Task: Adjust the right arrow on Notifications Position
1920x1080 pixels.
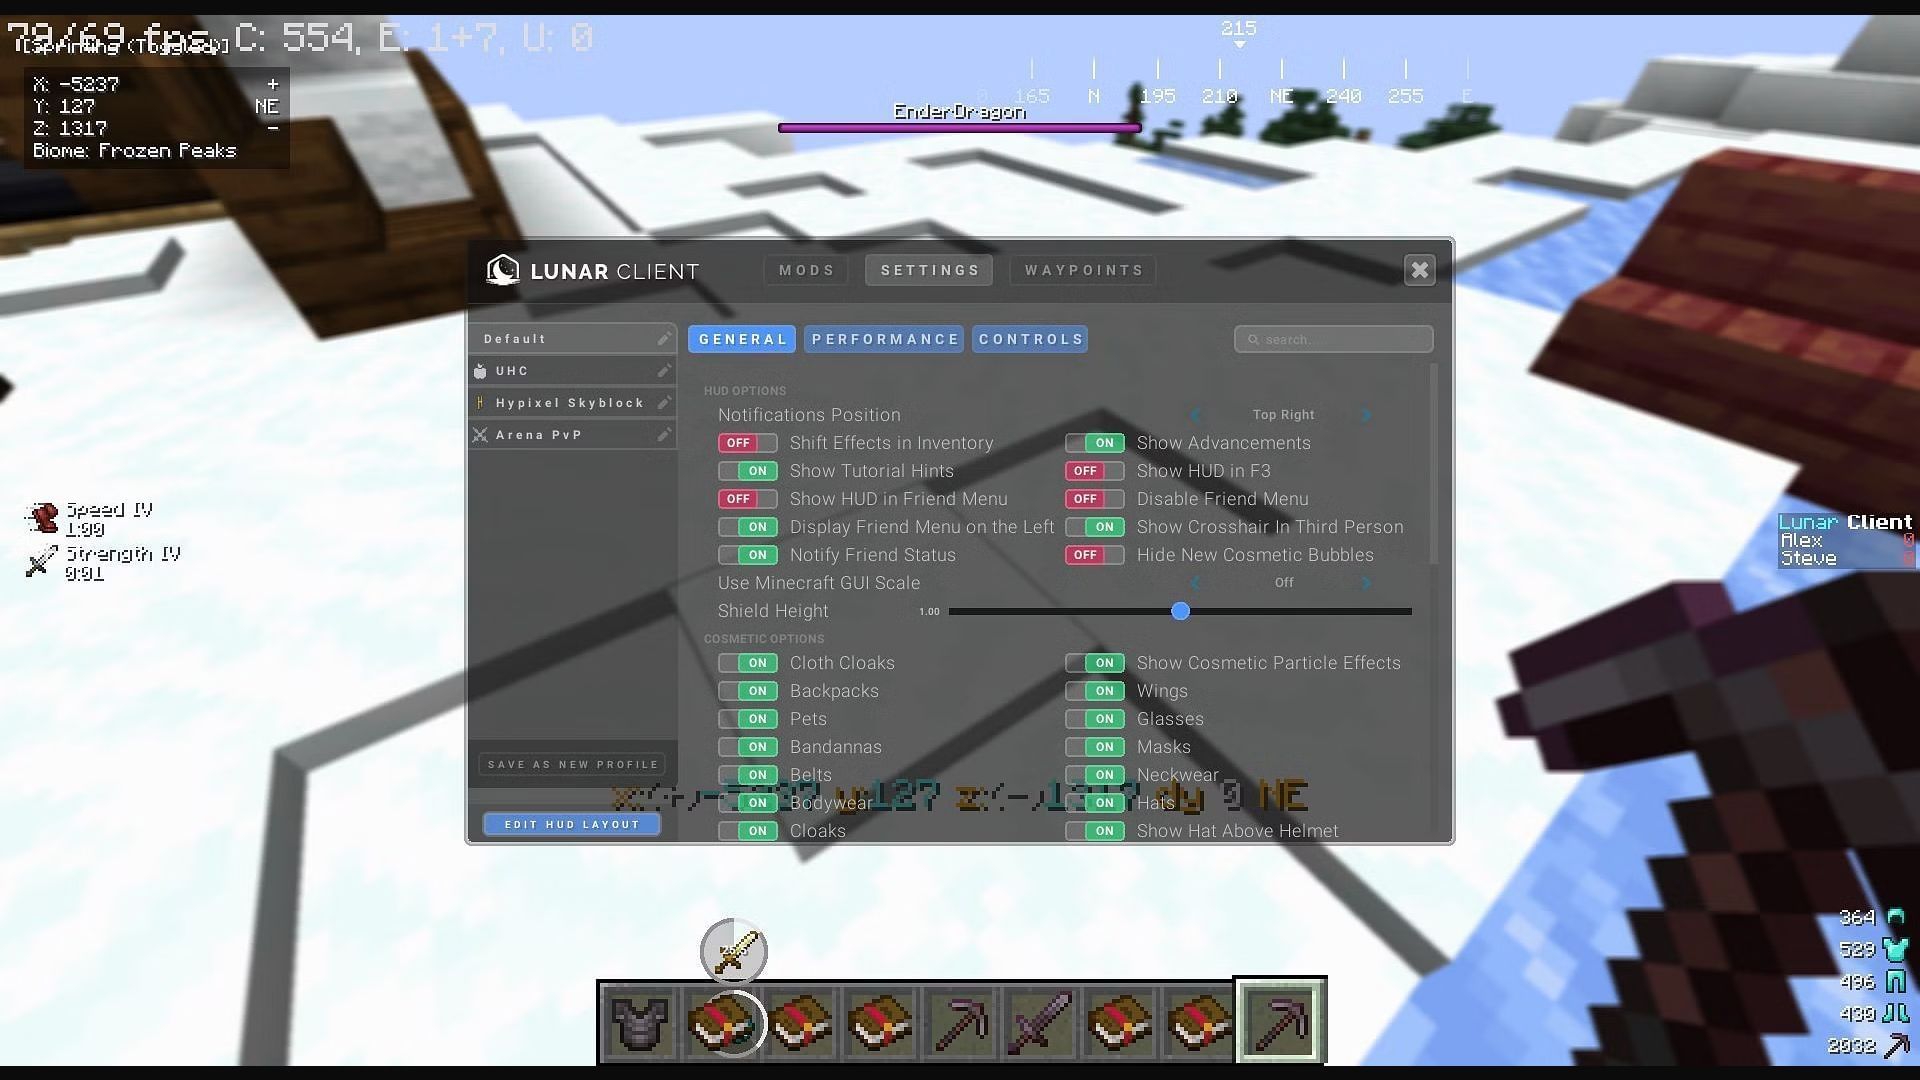Action: 1370,414
